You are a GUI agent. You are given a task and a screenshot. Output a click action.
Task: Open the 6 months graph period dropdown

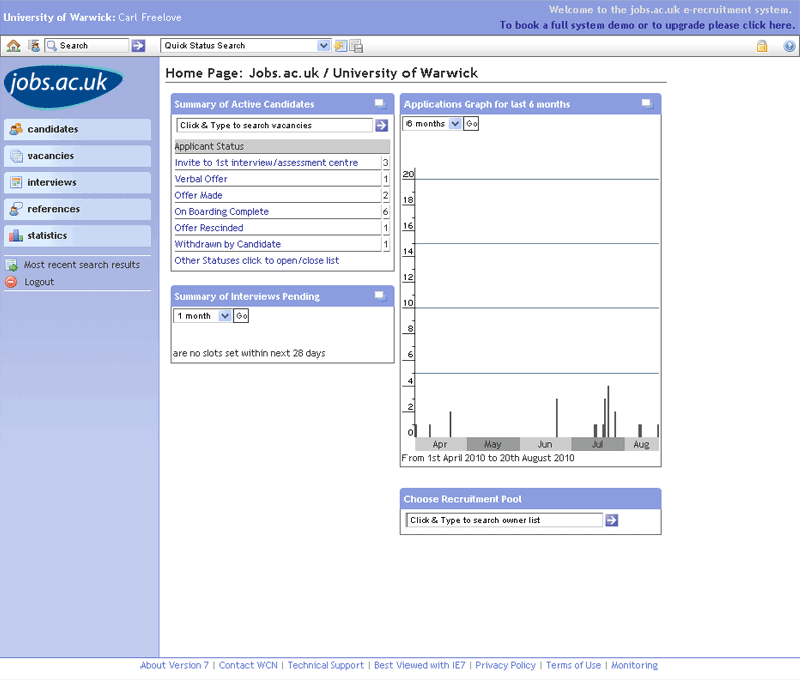click(455, 124)
